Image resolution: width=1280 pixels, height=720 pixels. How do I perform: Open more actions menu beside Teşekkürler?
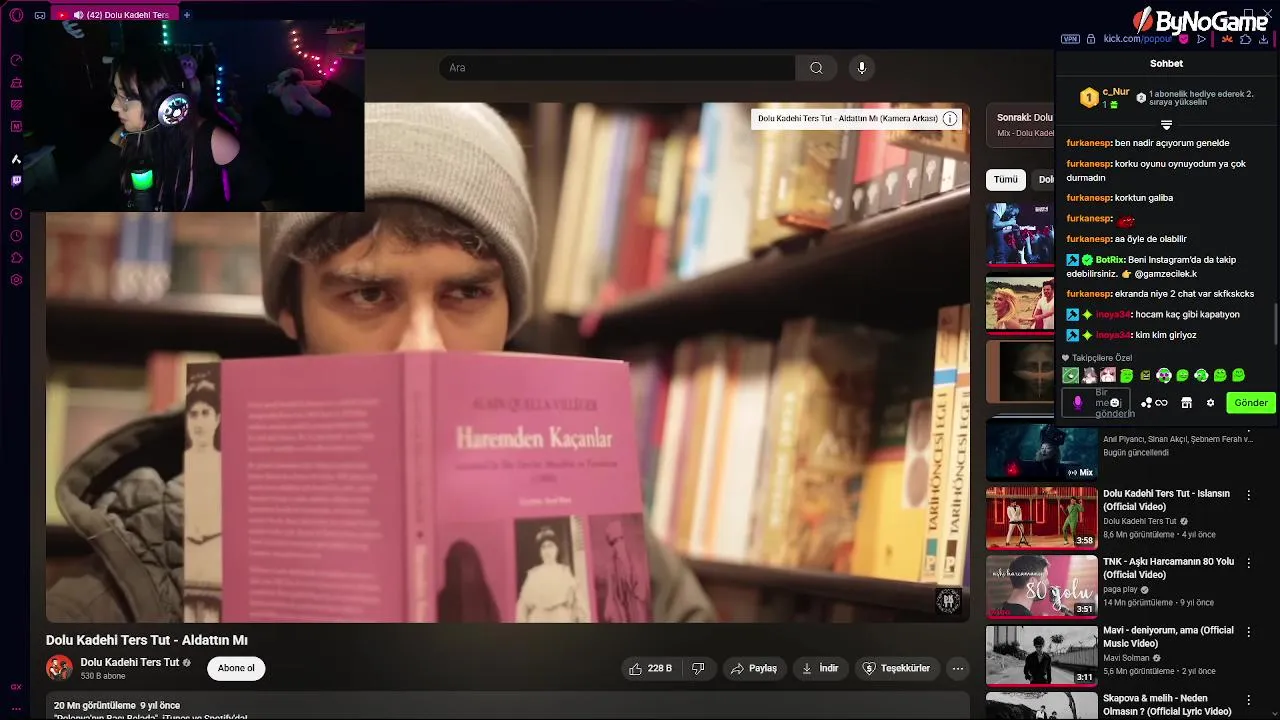pyautogui.click(x=958, y=668)
